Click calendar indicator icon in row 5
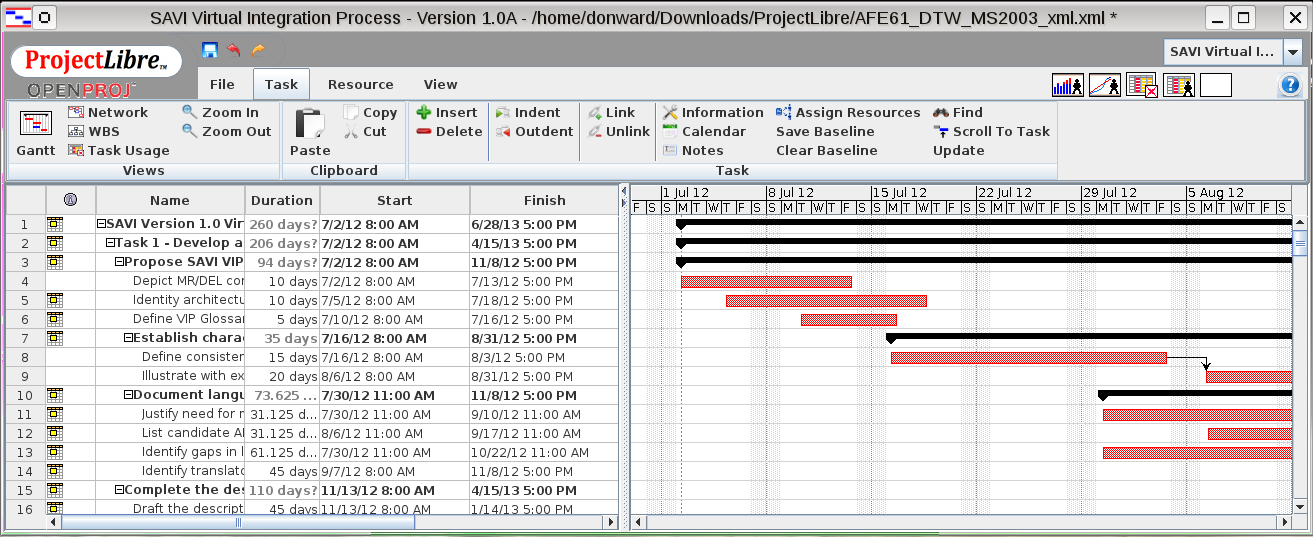The height and width of the screenshot is (537, 1313). click(x=54, y=300)
